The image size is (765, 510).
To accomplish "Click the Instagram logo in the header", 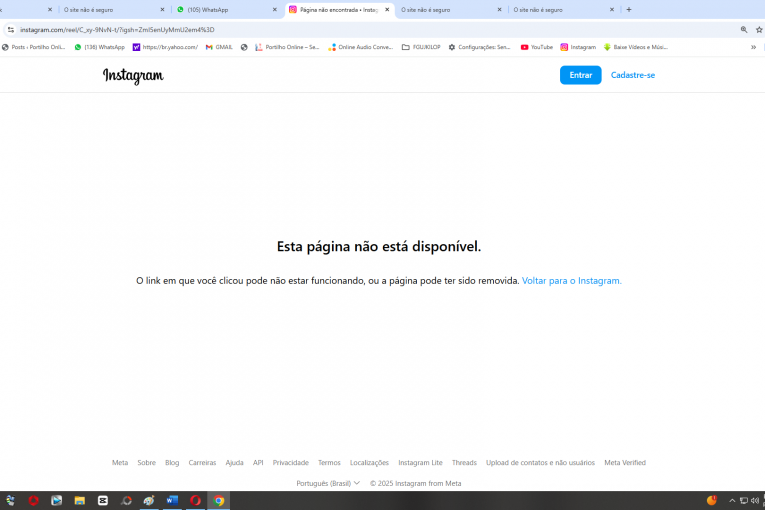I will click(133, 76).
